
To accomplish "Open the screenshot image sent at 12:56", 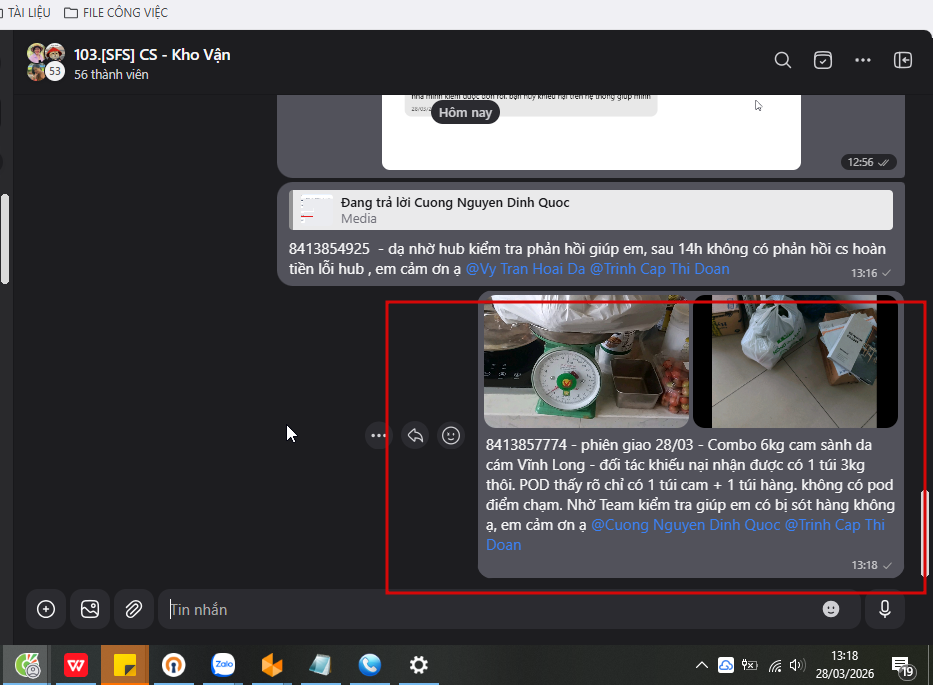I will pyautogui.click(x=591, y=132).
